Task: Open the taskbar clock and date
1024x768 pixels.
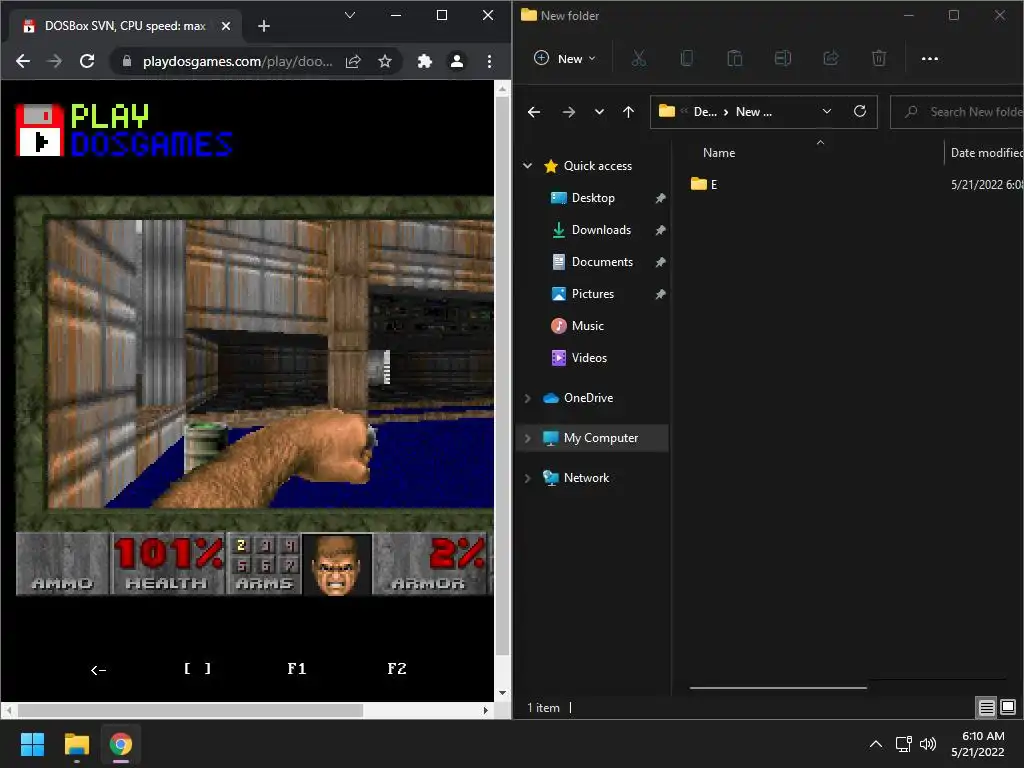Action: click(x=978, y=744)
